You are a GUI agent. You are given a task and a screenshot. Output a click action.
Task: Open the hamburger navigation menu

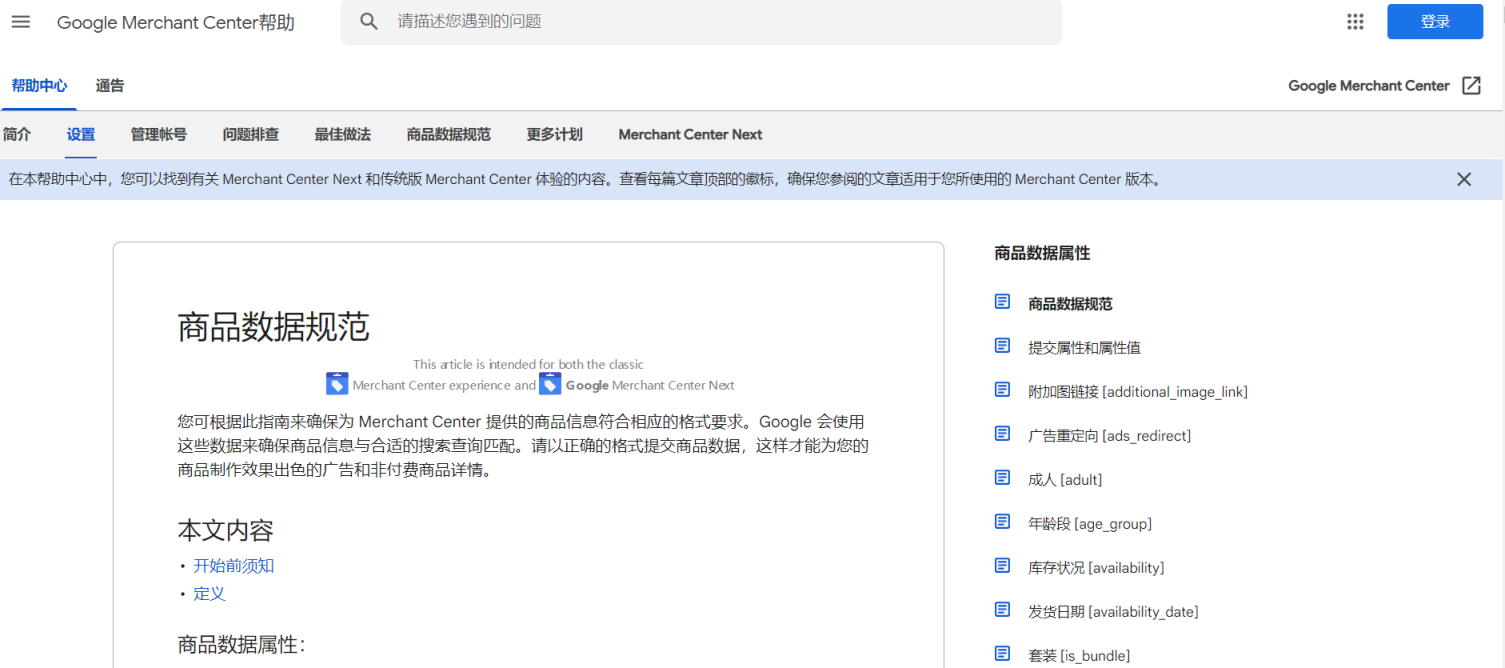20,21
